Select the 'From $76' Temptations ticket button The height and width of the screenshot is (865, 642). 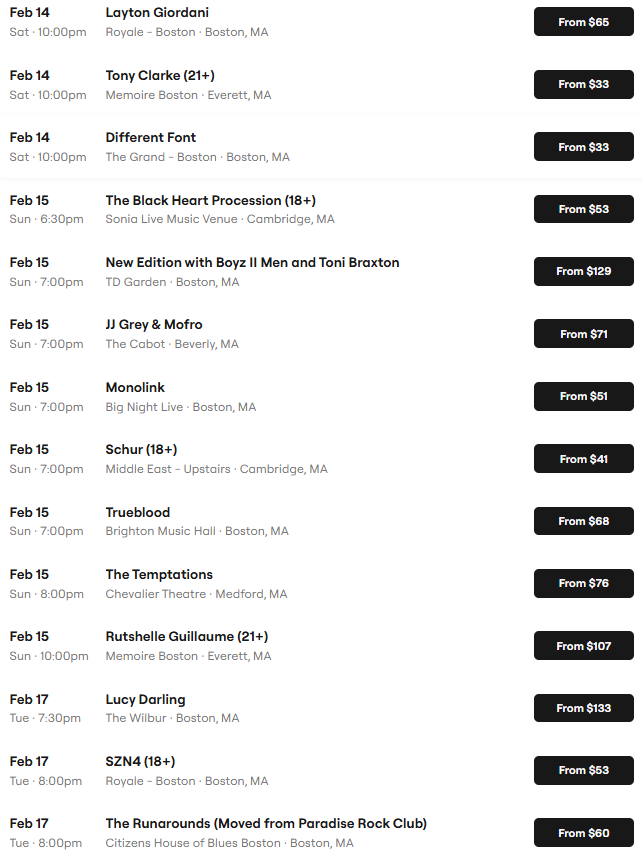(x=583, y=583)
